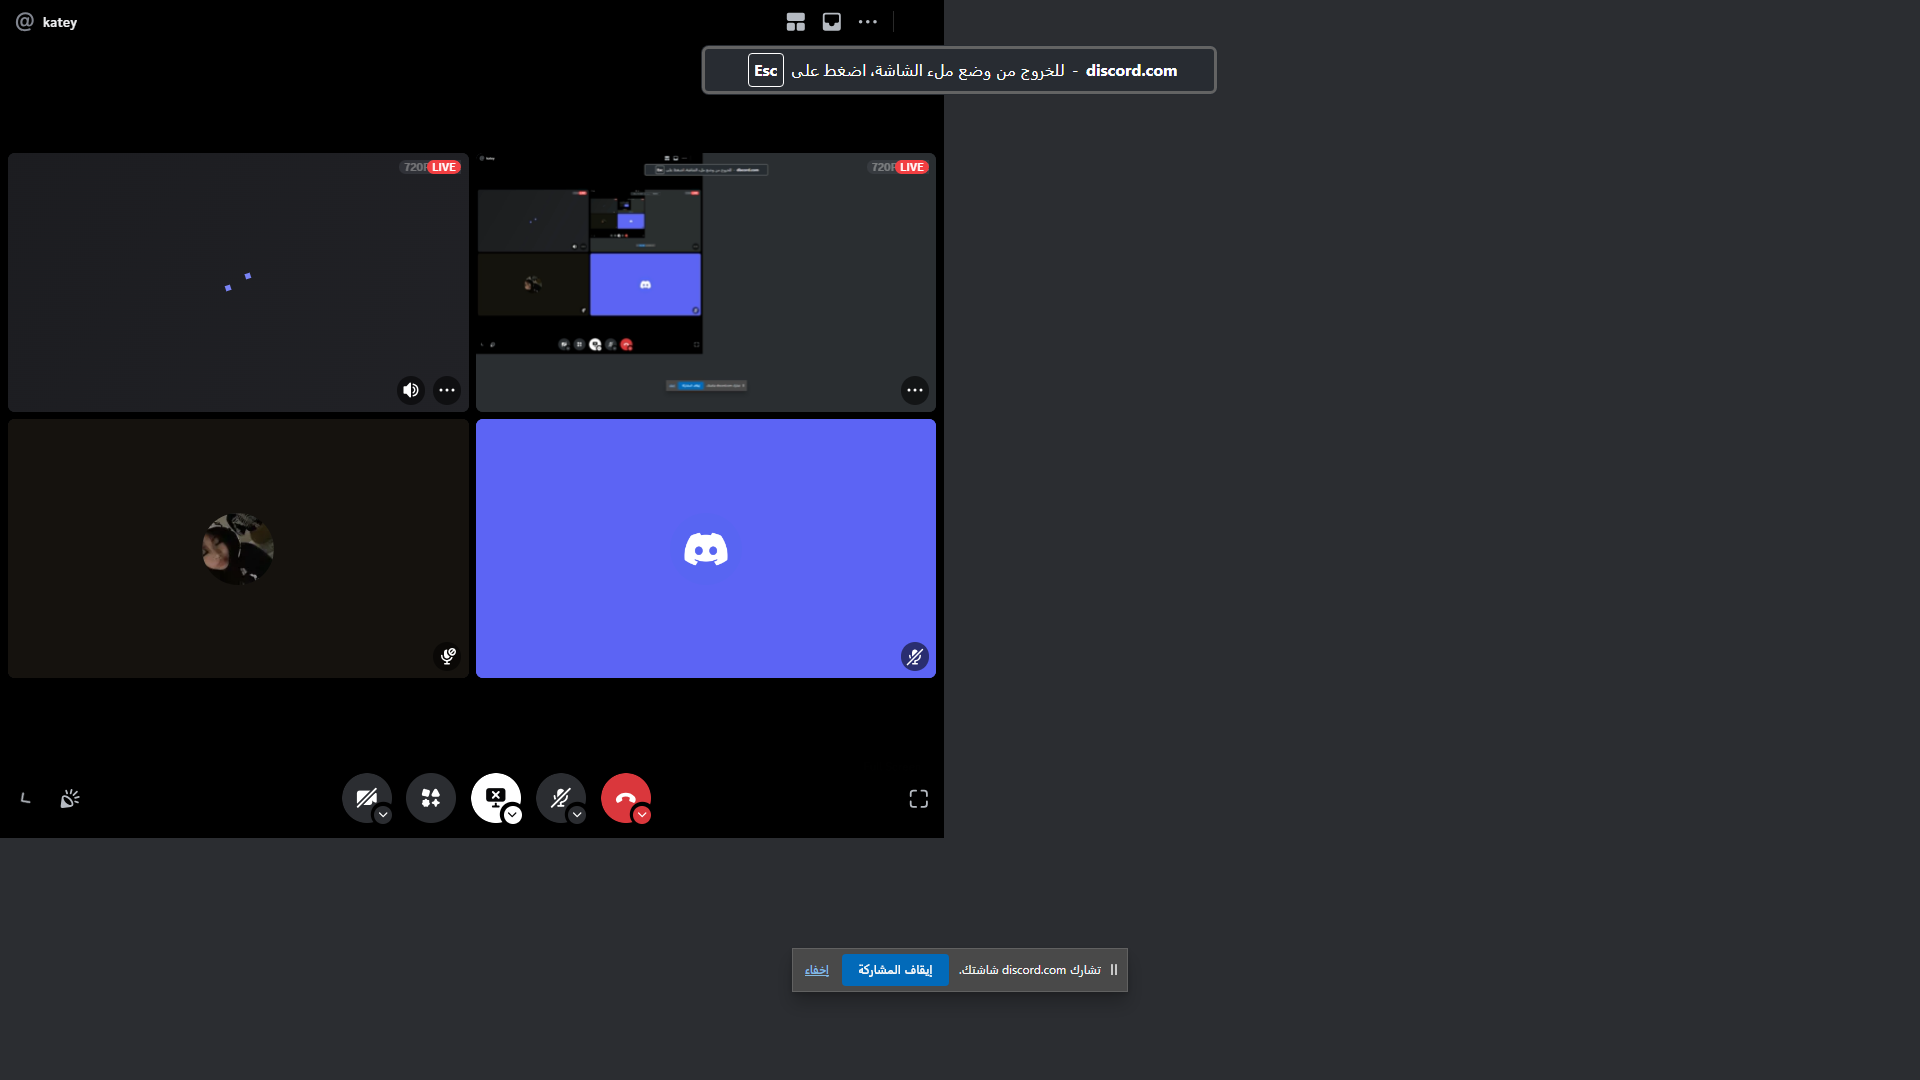Image resolution: width=1920 pixels, height=1080 pixels.
Task: Stop sharing your screen in the call
Action: 495,797
